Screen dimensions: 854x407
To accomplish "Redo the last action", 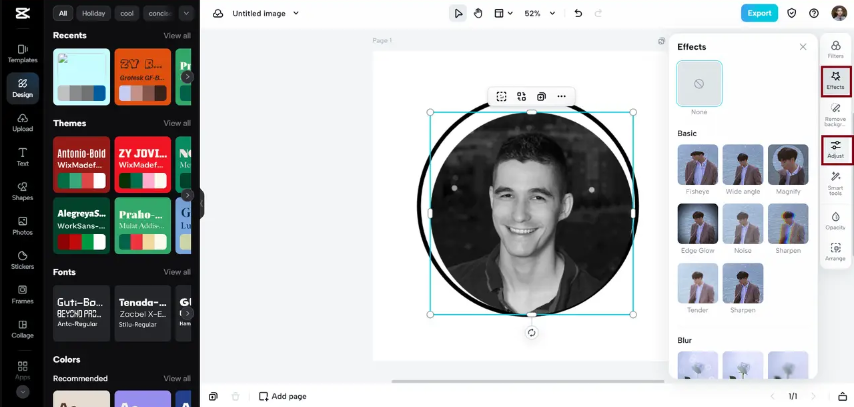I will (x=598, y=14).
